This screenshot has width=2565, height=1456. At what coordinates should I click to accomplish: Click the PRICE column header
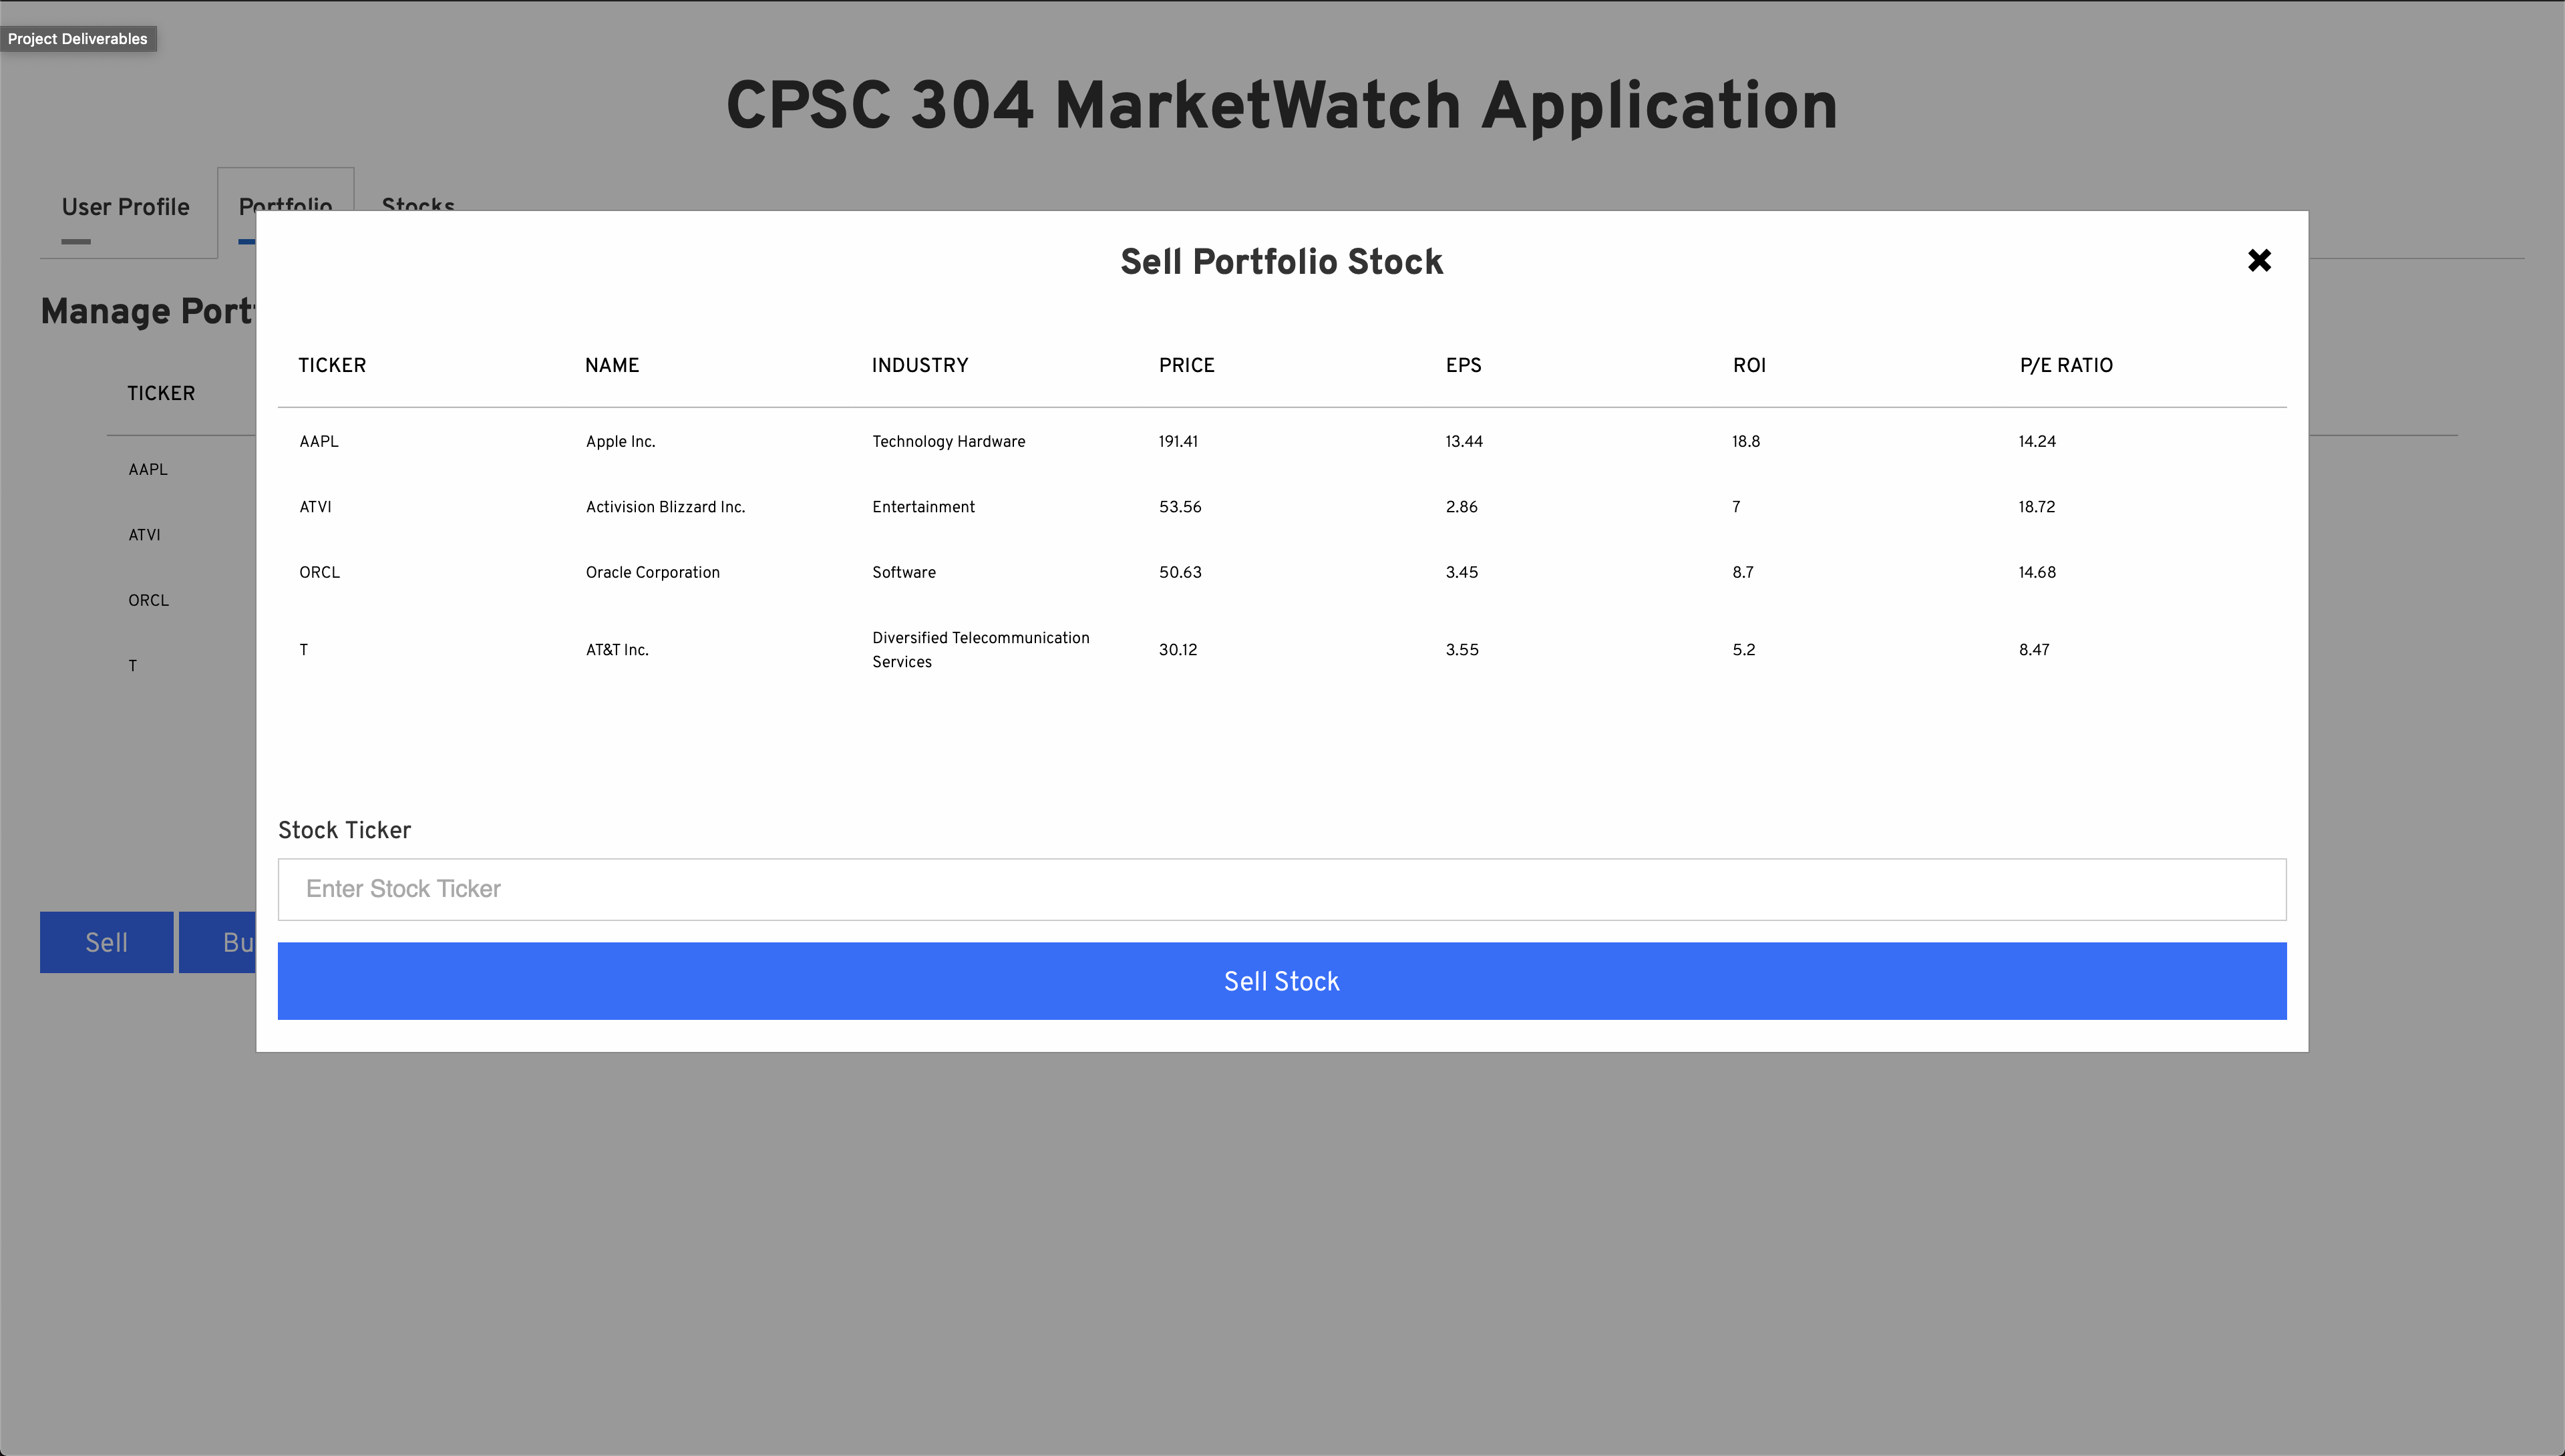click(x=1186, y=365)
